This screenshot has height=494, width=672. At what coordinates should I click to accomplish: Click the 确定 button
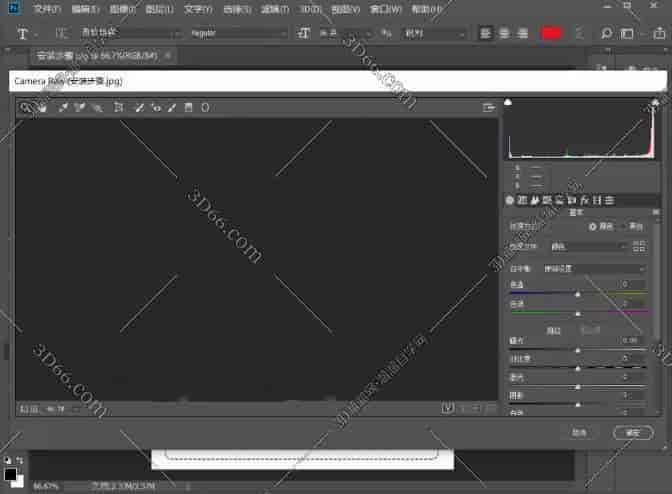(x=632, y=433)
